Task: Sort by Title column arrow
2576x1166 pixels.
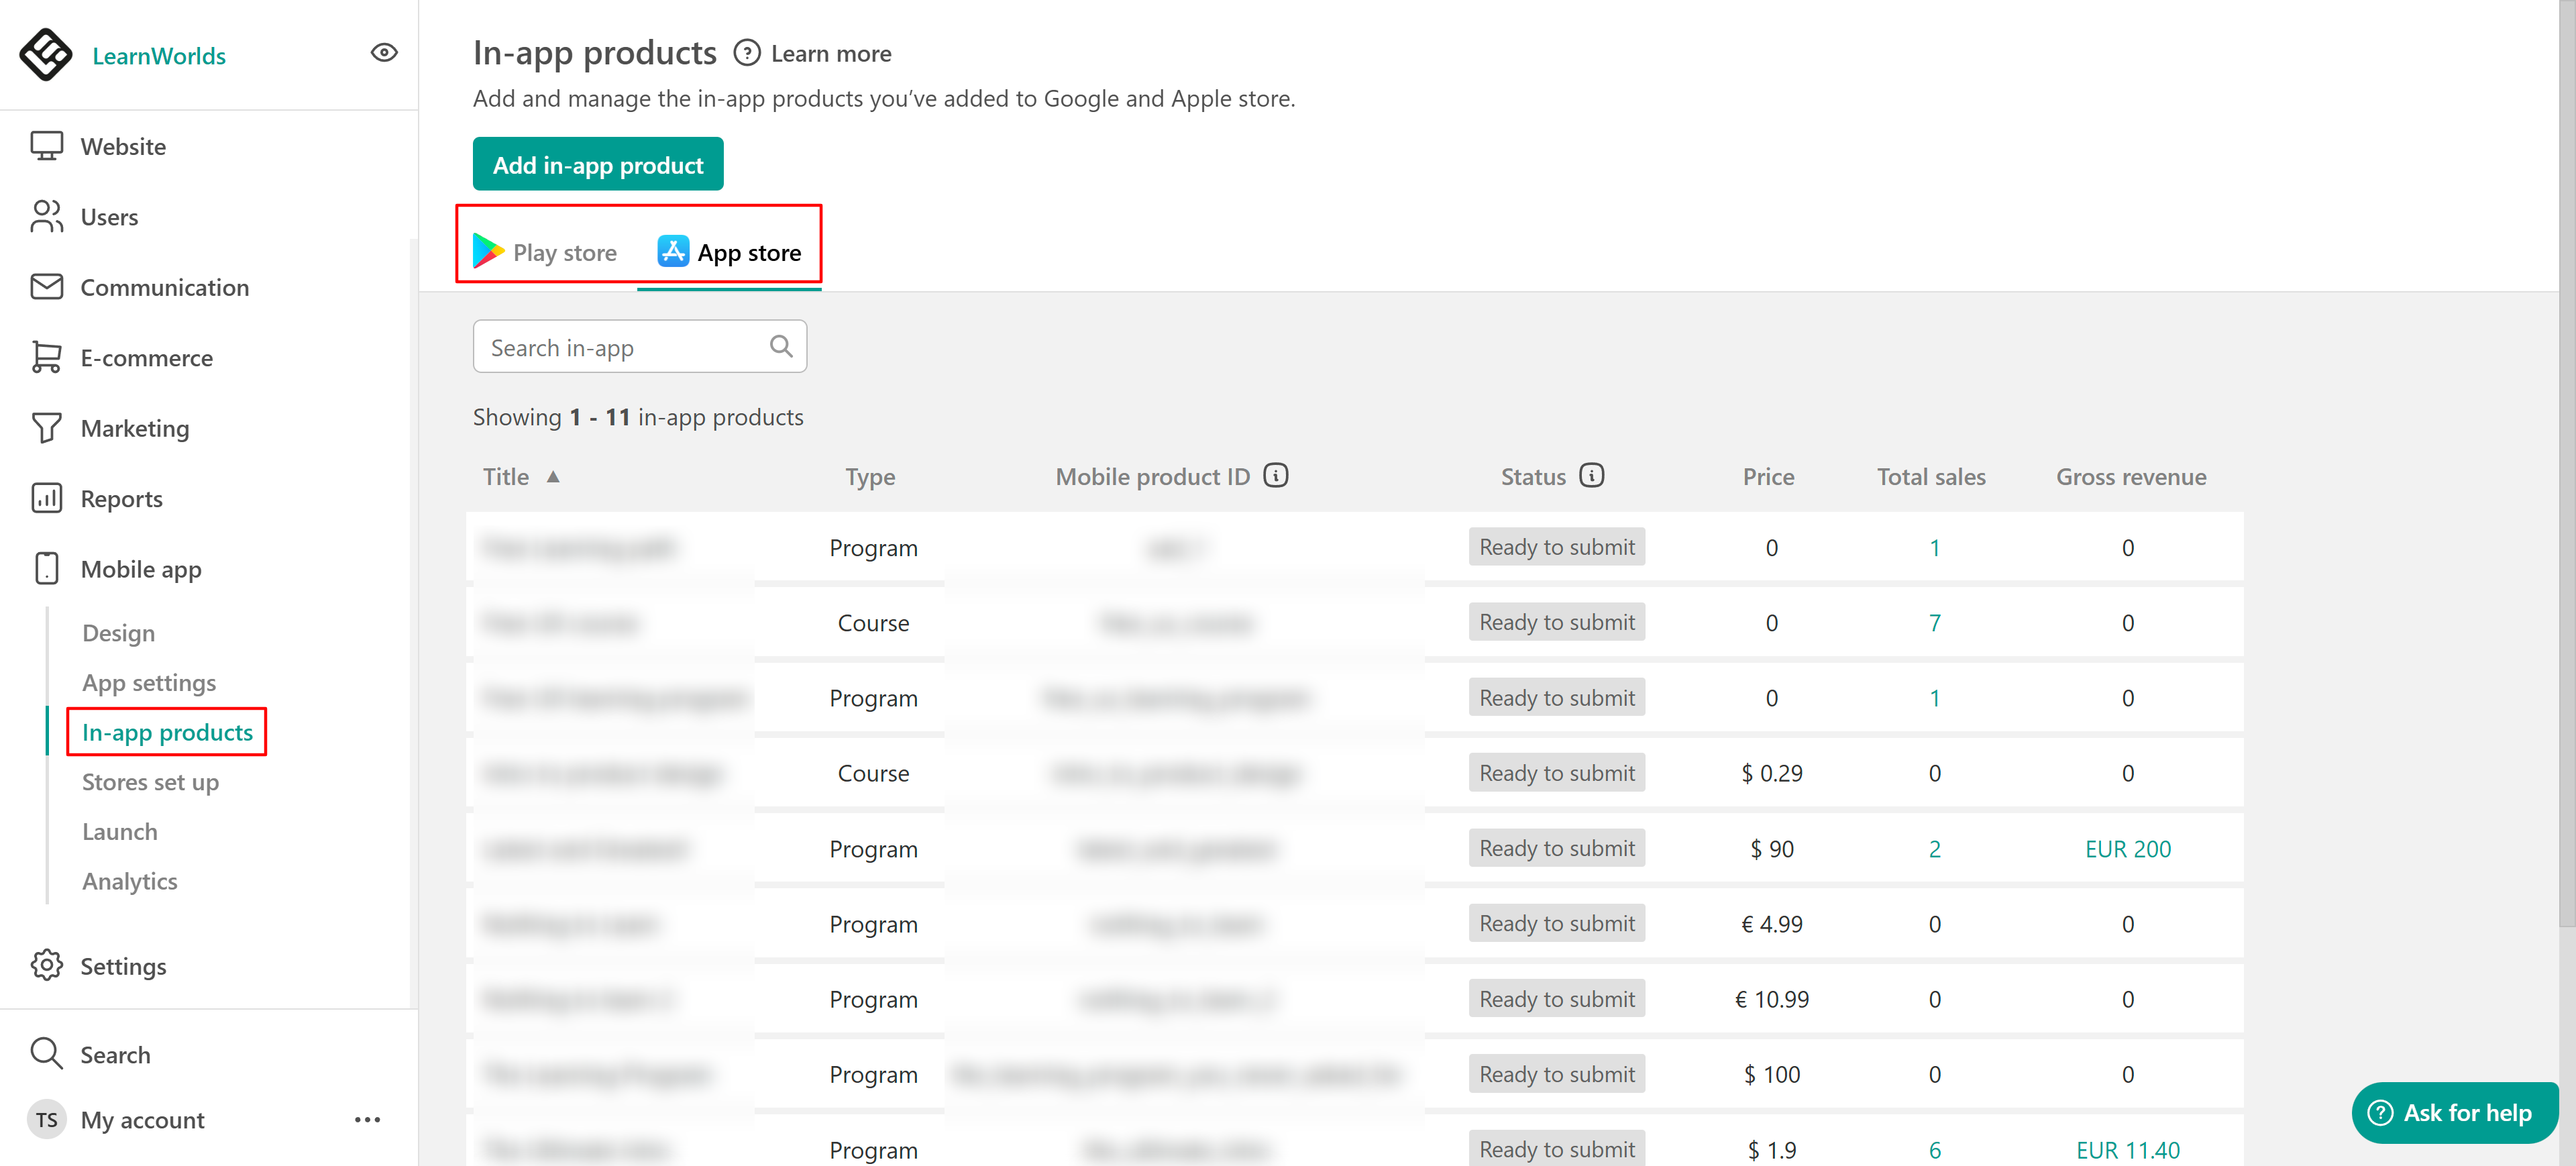Action: [553, 477]
